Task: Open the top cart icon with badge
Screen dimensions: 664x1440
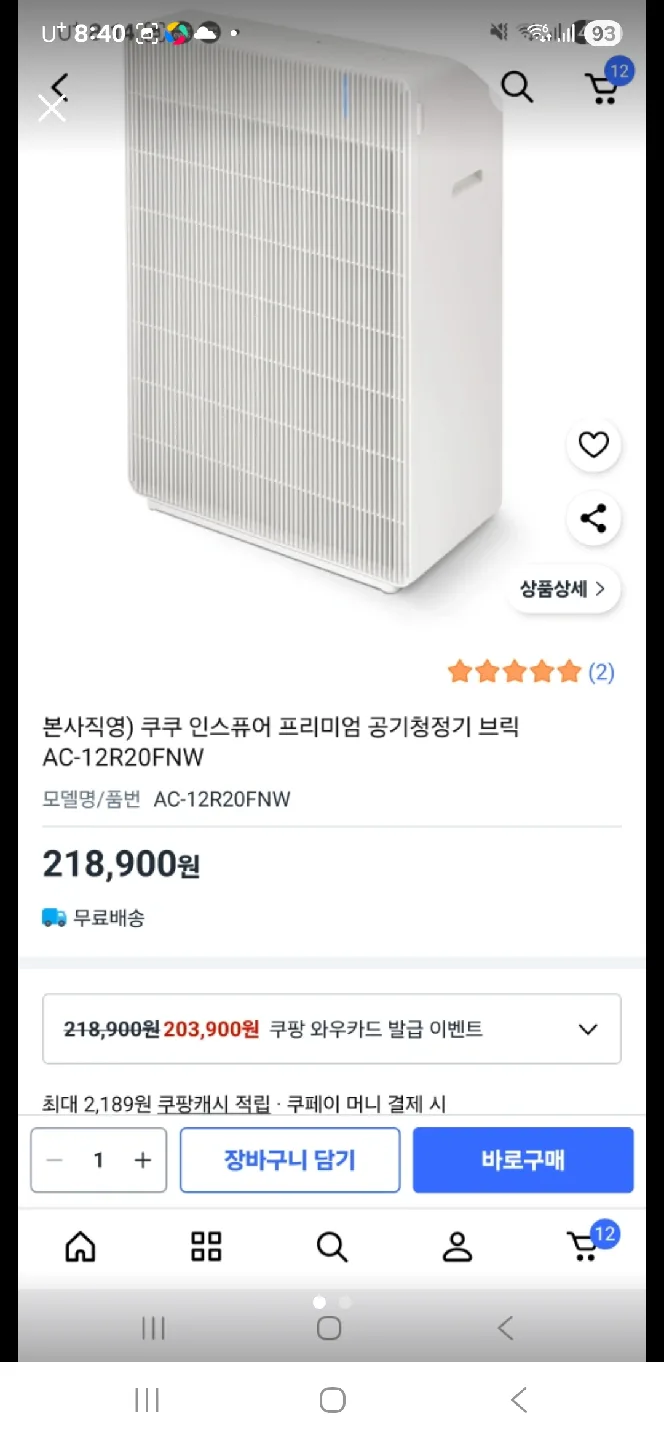Action: (x=603, y=88)
